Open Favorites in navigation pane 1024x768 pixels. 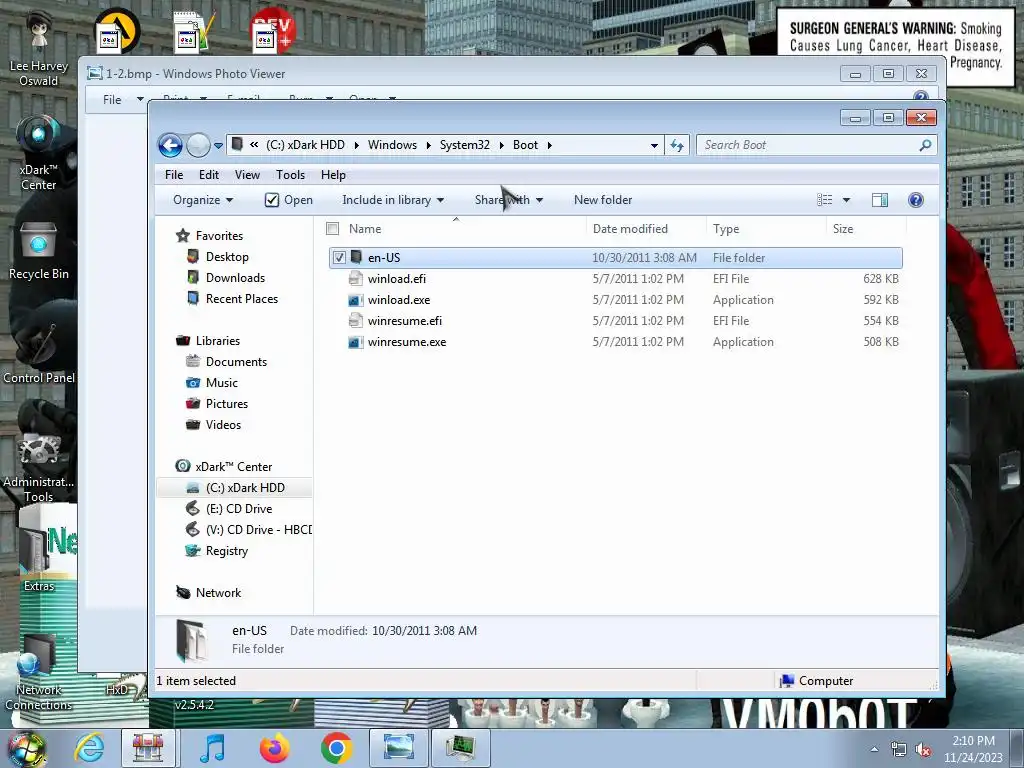[x=219, y=236]
